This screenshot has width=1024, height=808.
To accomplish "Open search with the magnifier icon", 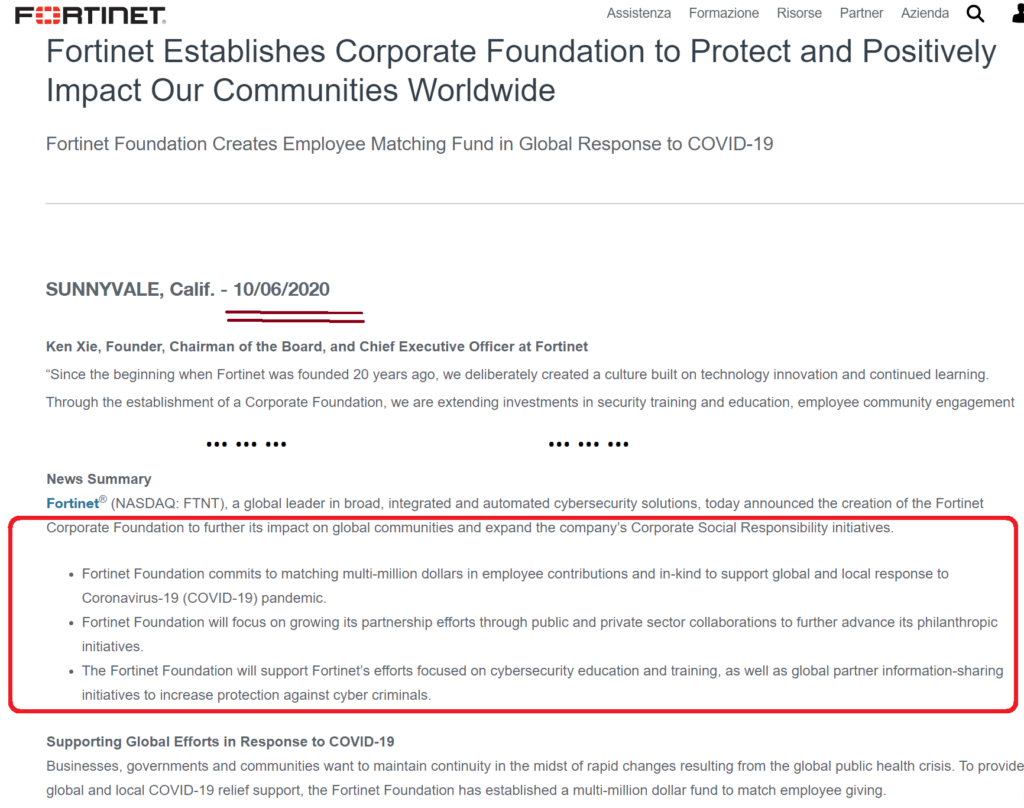I will tap(975, 13).
